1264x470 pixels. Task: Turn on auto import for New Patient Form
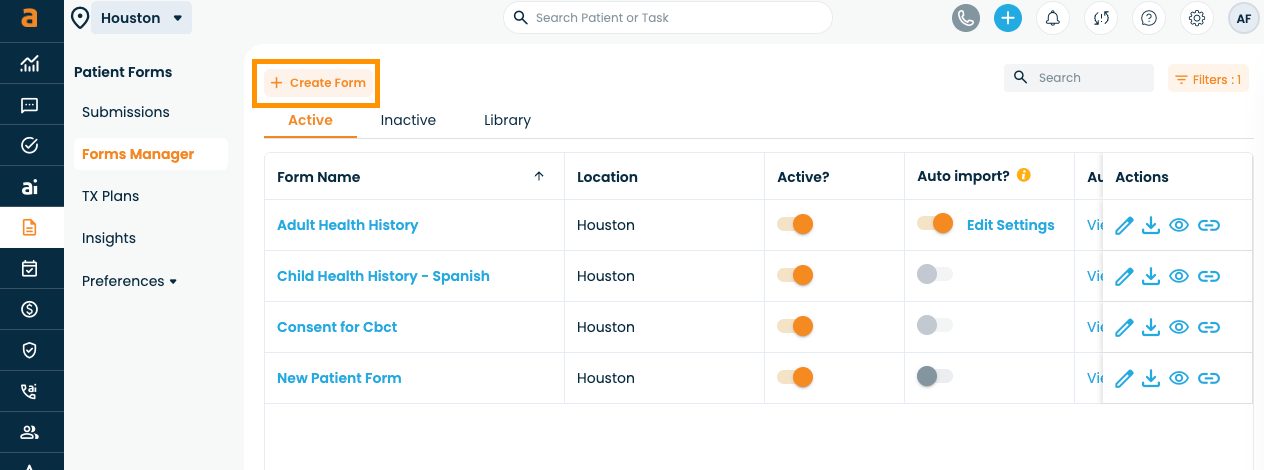935,376
